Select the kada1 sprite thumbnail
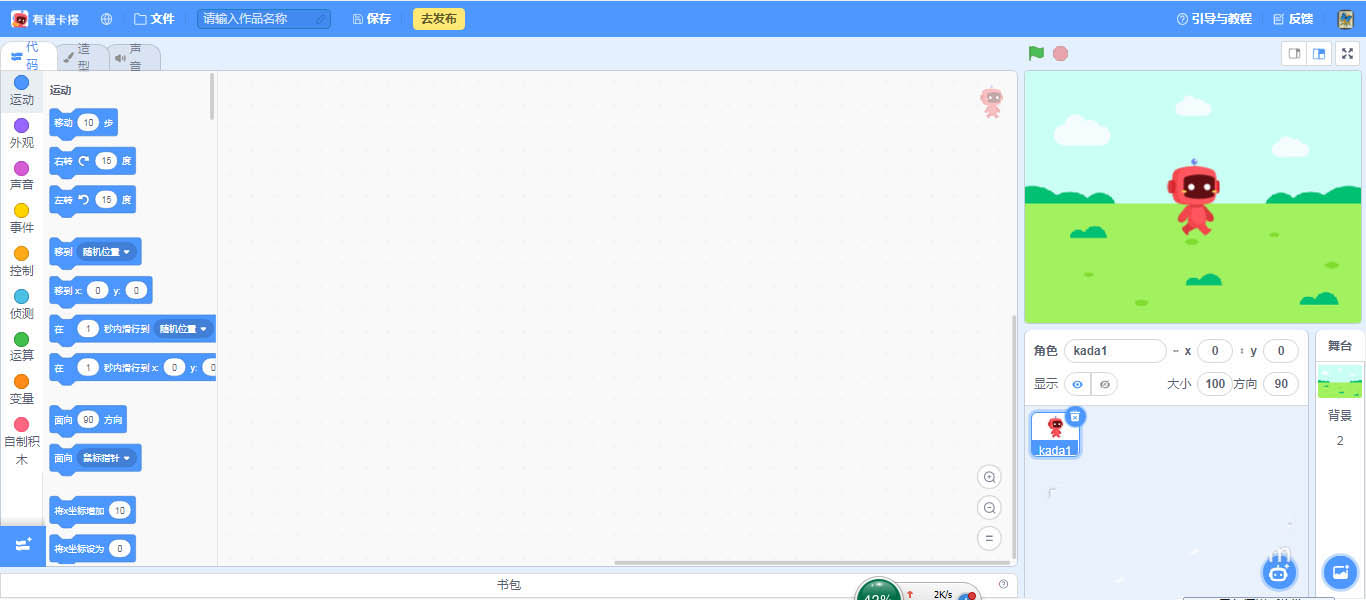The image size is (1366, 600). pos(1055,435)
